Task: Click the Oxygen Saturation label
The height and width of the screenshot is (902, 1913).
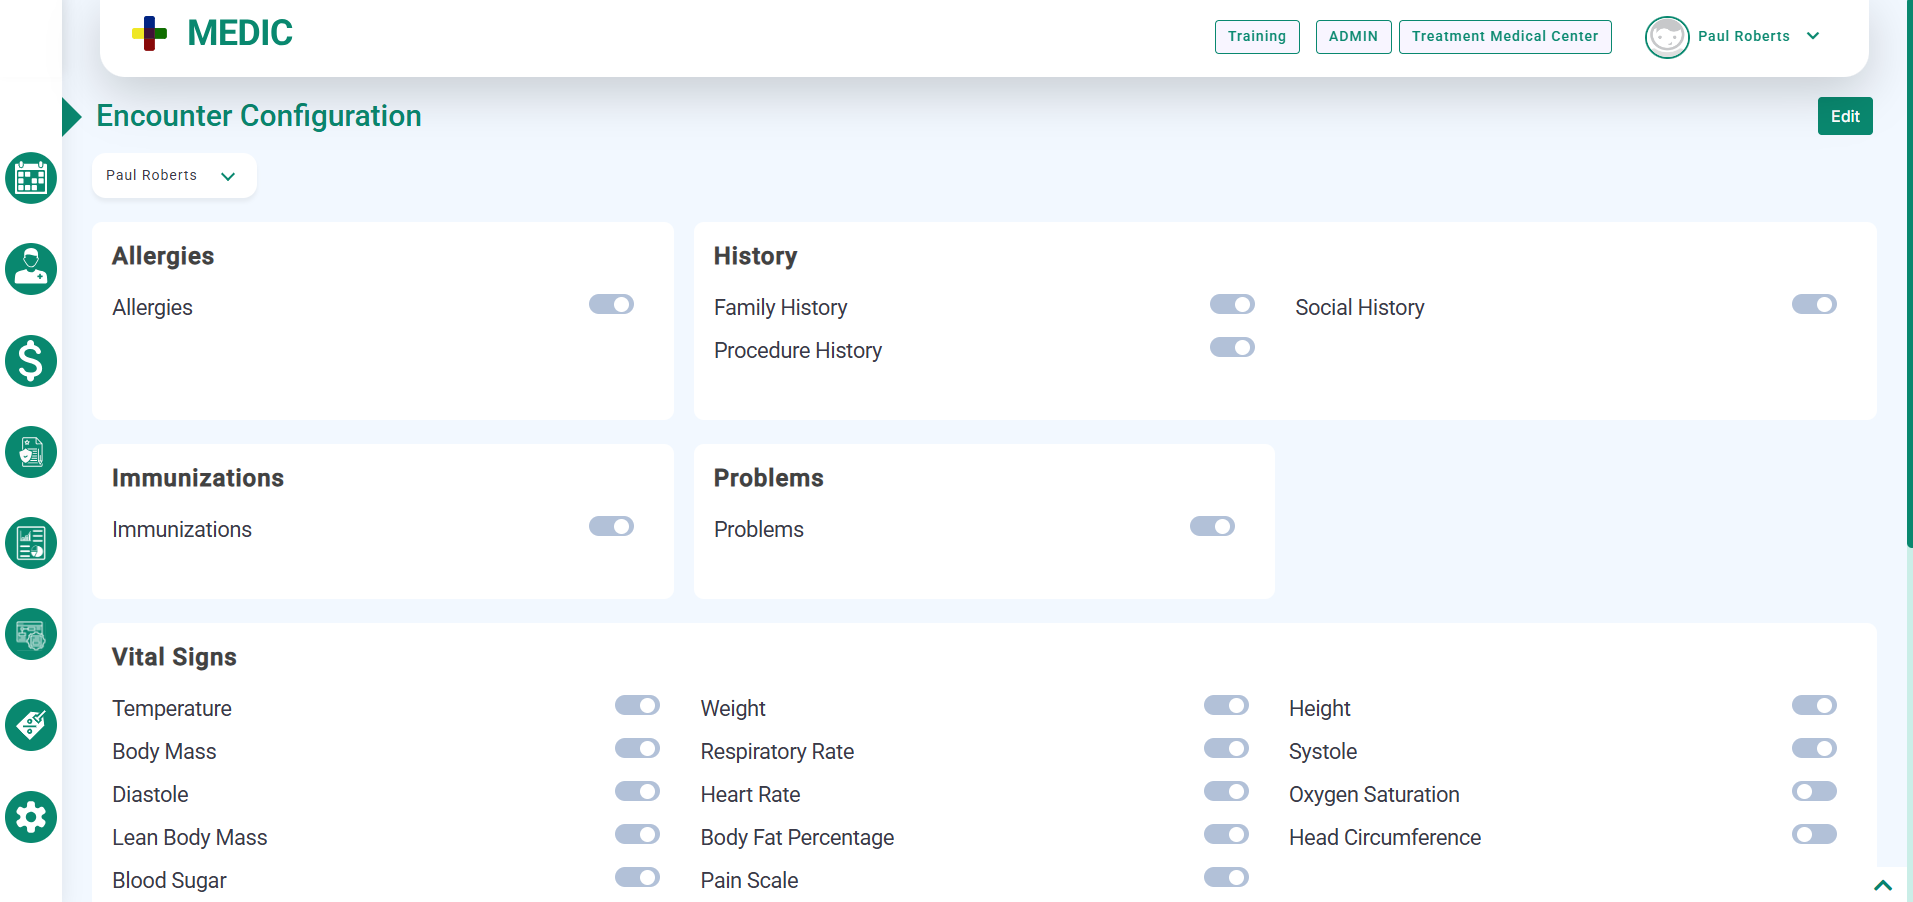Action: pos(1374,794)
